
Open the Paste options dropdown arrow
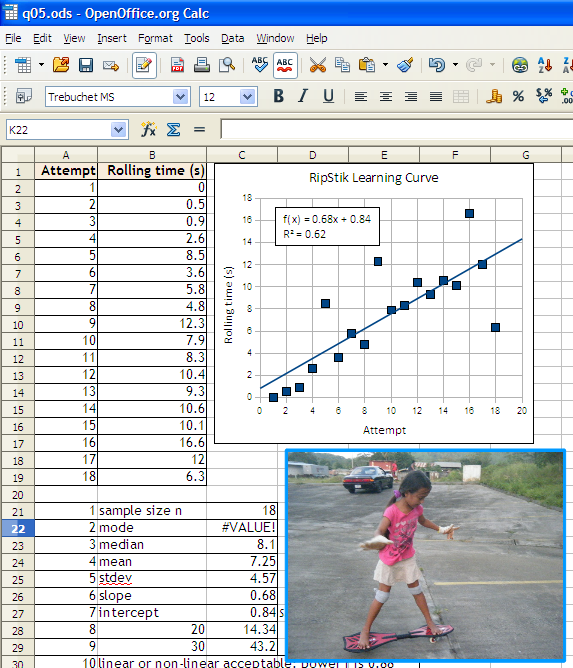pyautogui.click(x=385, y=65)
